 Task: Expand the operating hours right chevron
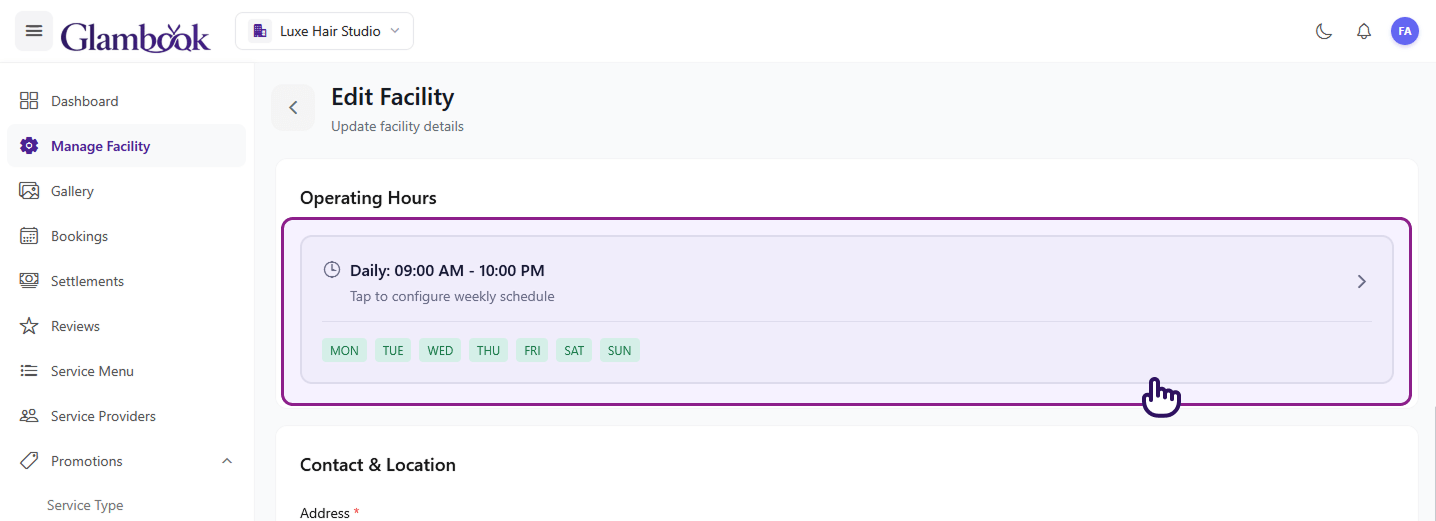click(1361, 282)
